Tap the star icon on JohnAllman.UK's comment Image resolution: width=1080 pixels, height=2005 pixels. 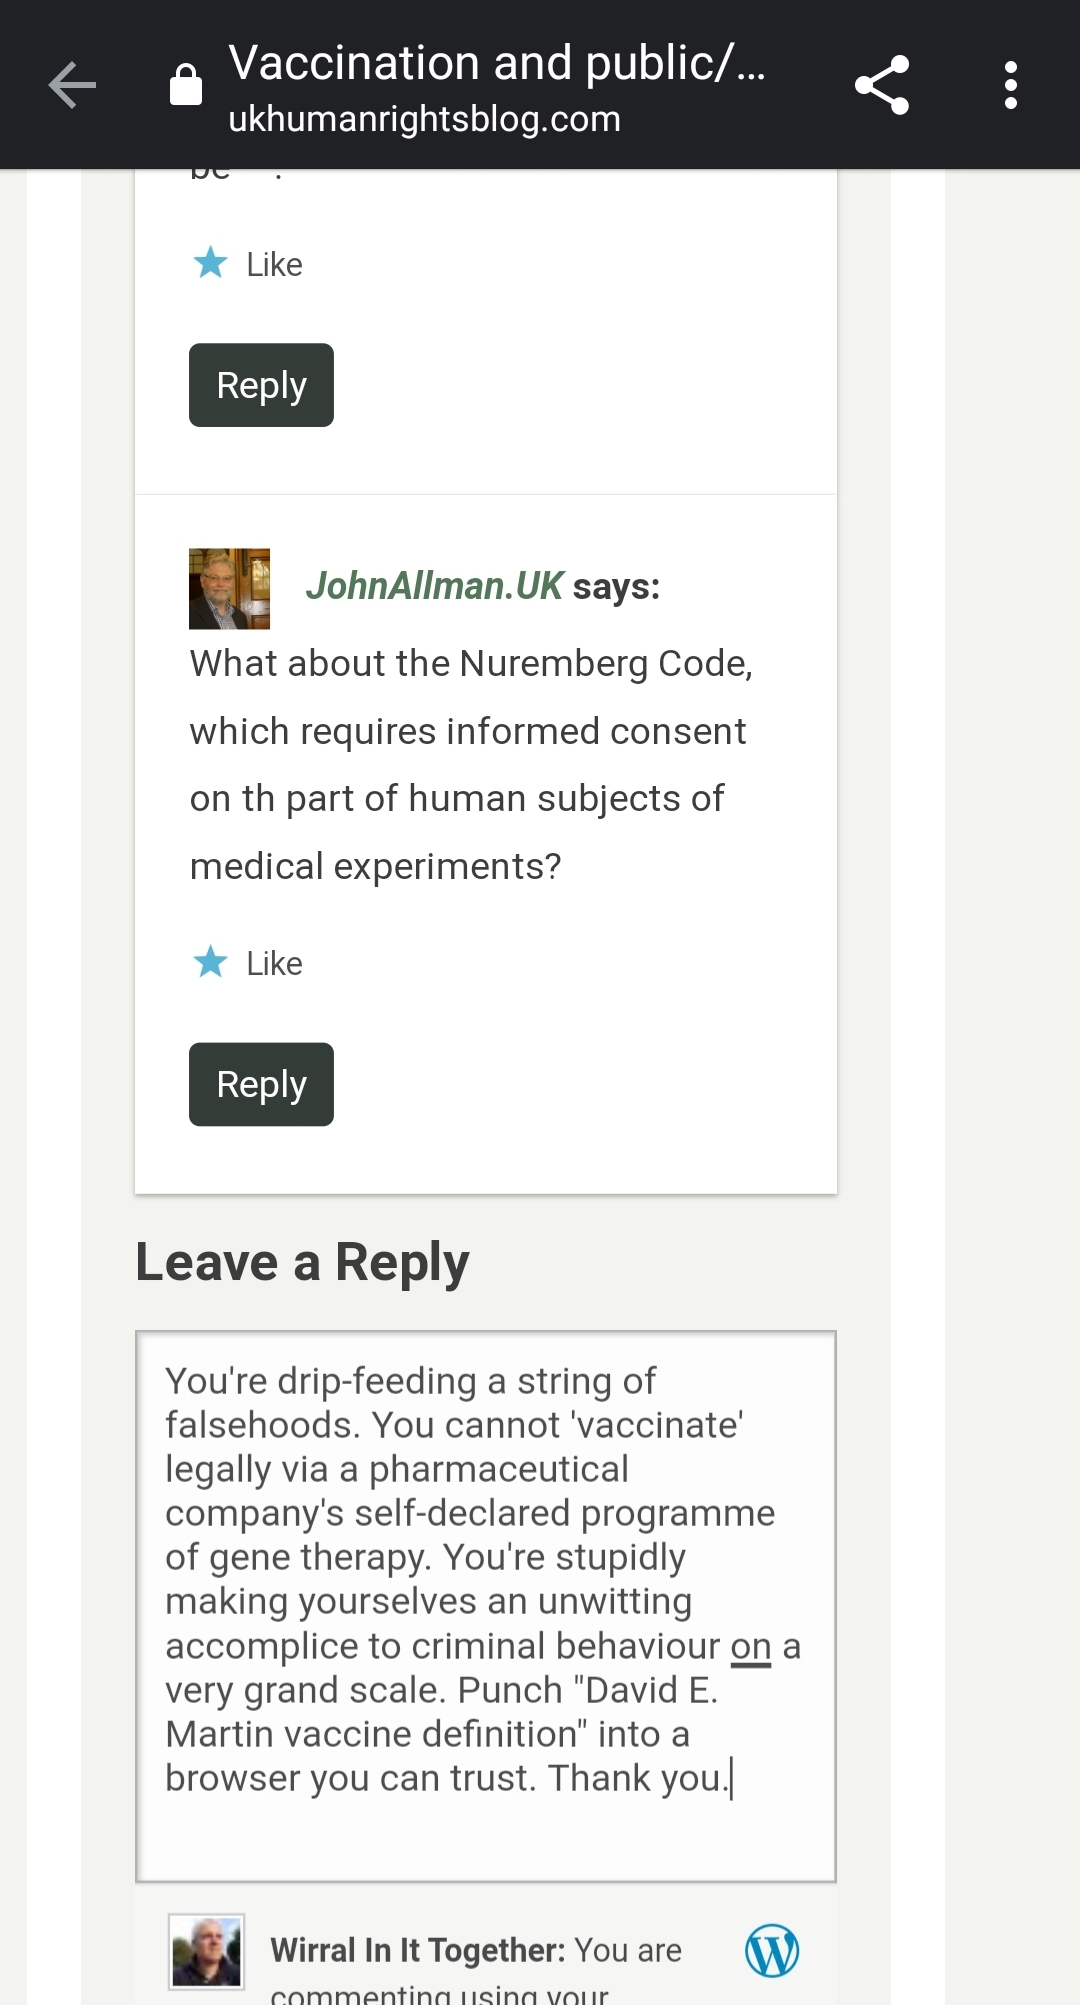(x=211, y=962)
